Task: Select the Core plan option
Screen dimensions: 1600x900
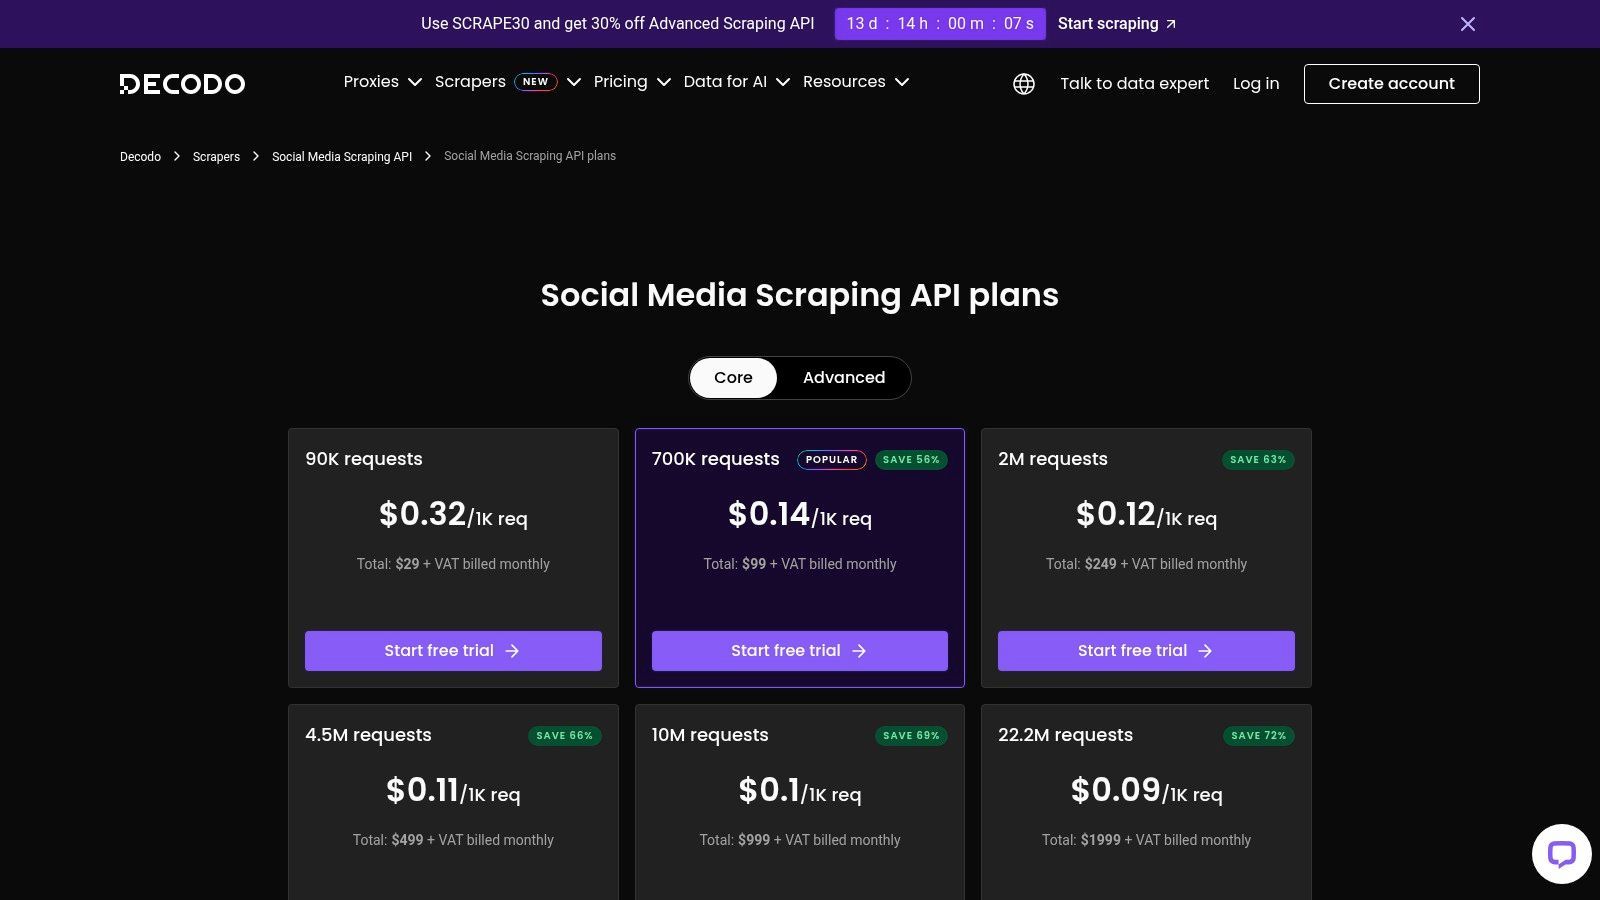Action: pos(732,377)
